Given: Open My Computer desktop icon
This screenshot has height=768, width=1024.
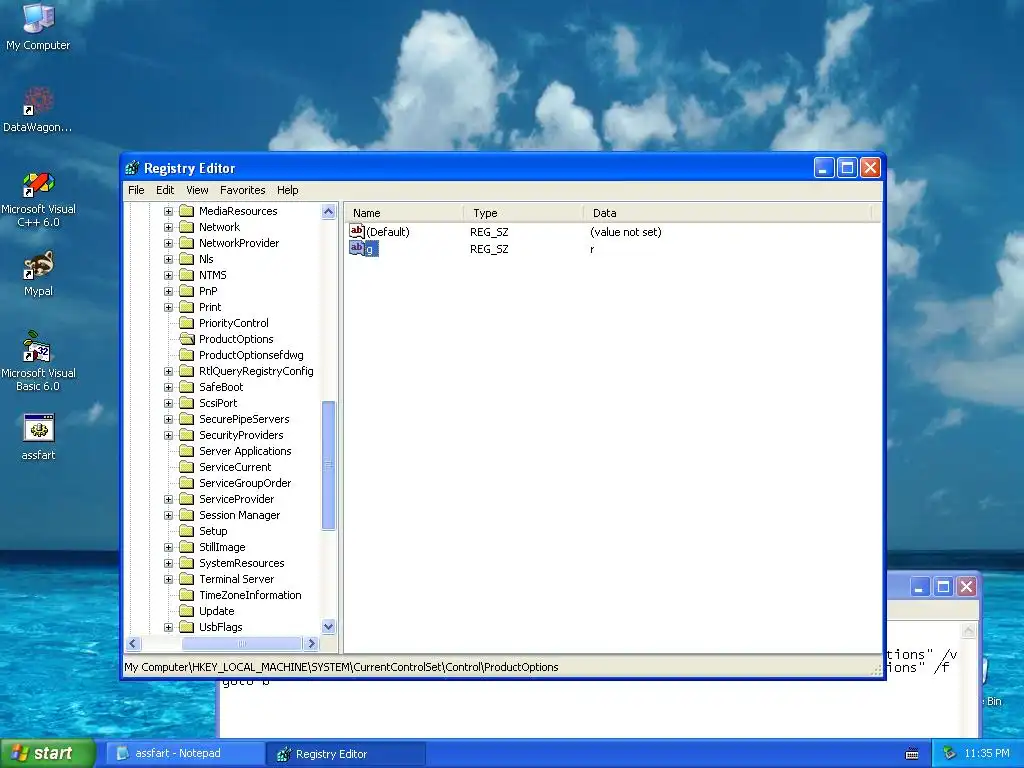Looking at the screenshot, I should point(38,26).
